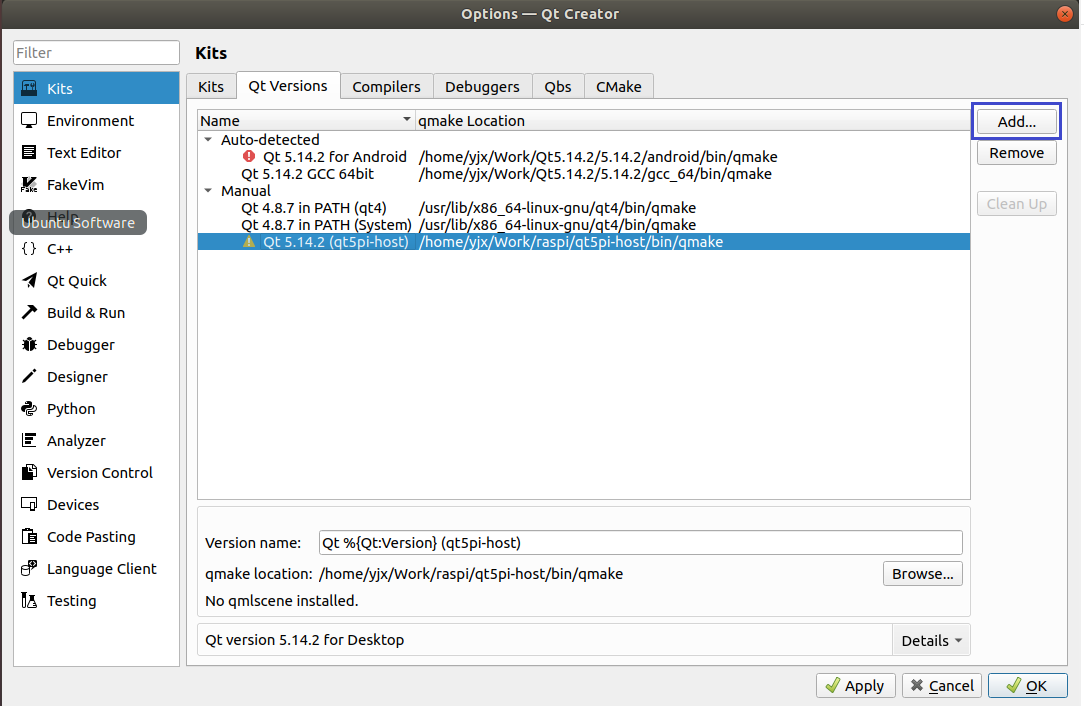Select Qt 5.14.2 GCC 64bit row
Screen dimensions: 1084x706
coord(583,174)
